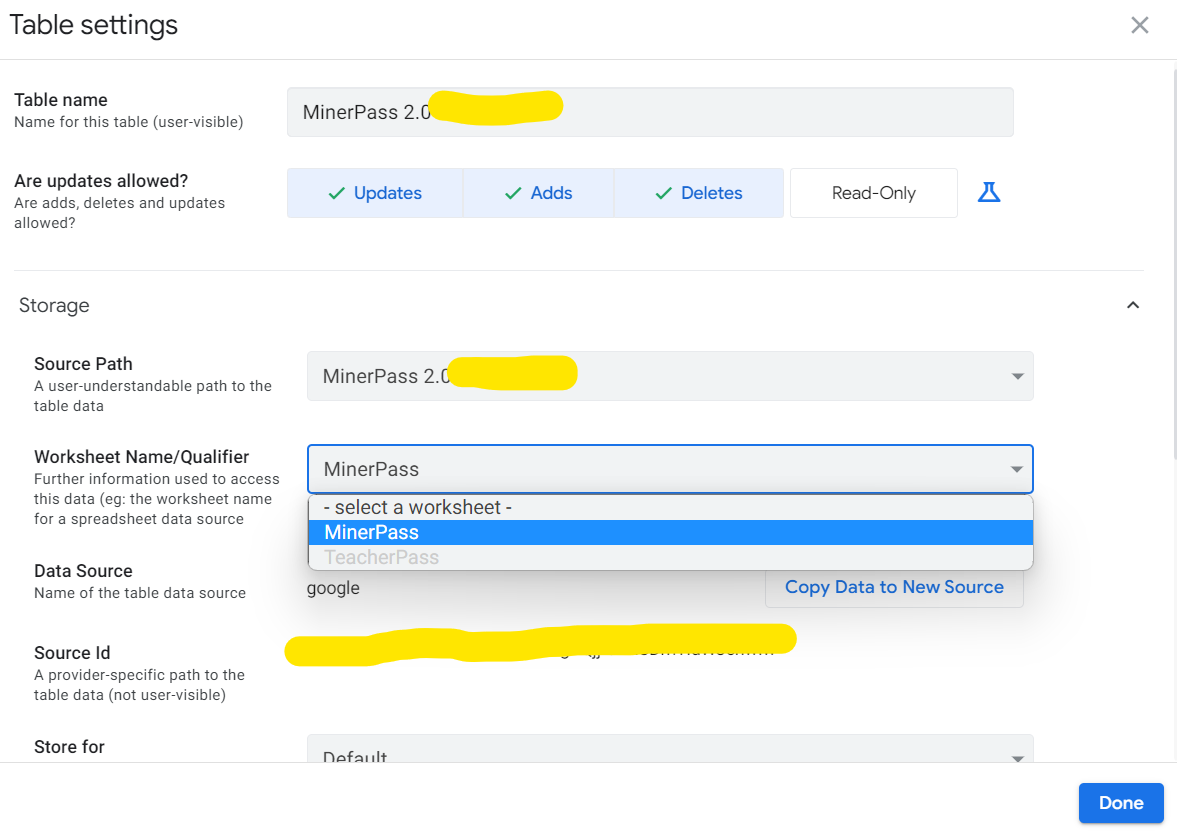The width and height of the screenshot is (1177, 836).
Task: Open the Worksheet Name/Qualifier dropdown
Action: coord(670,469)
